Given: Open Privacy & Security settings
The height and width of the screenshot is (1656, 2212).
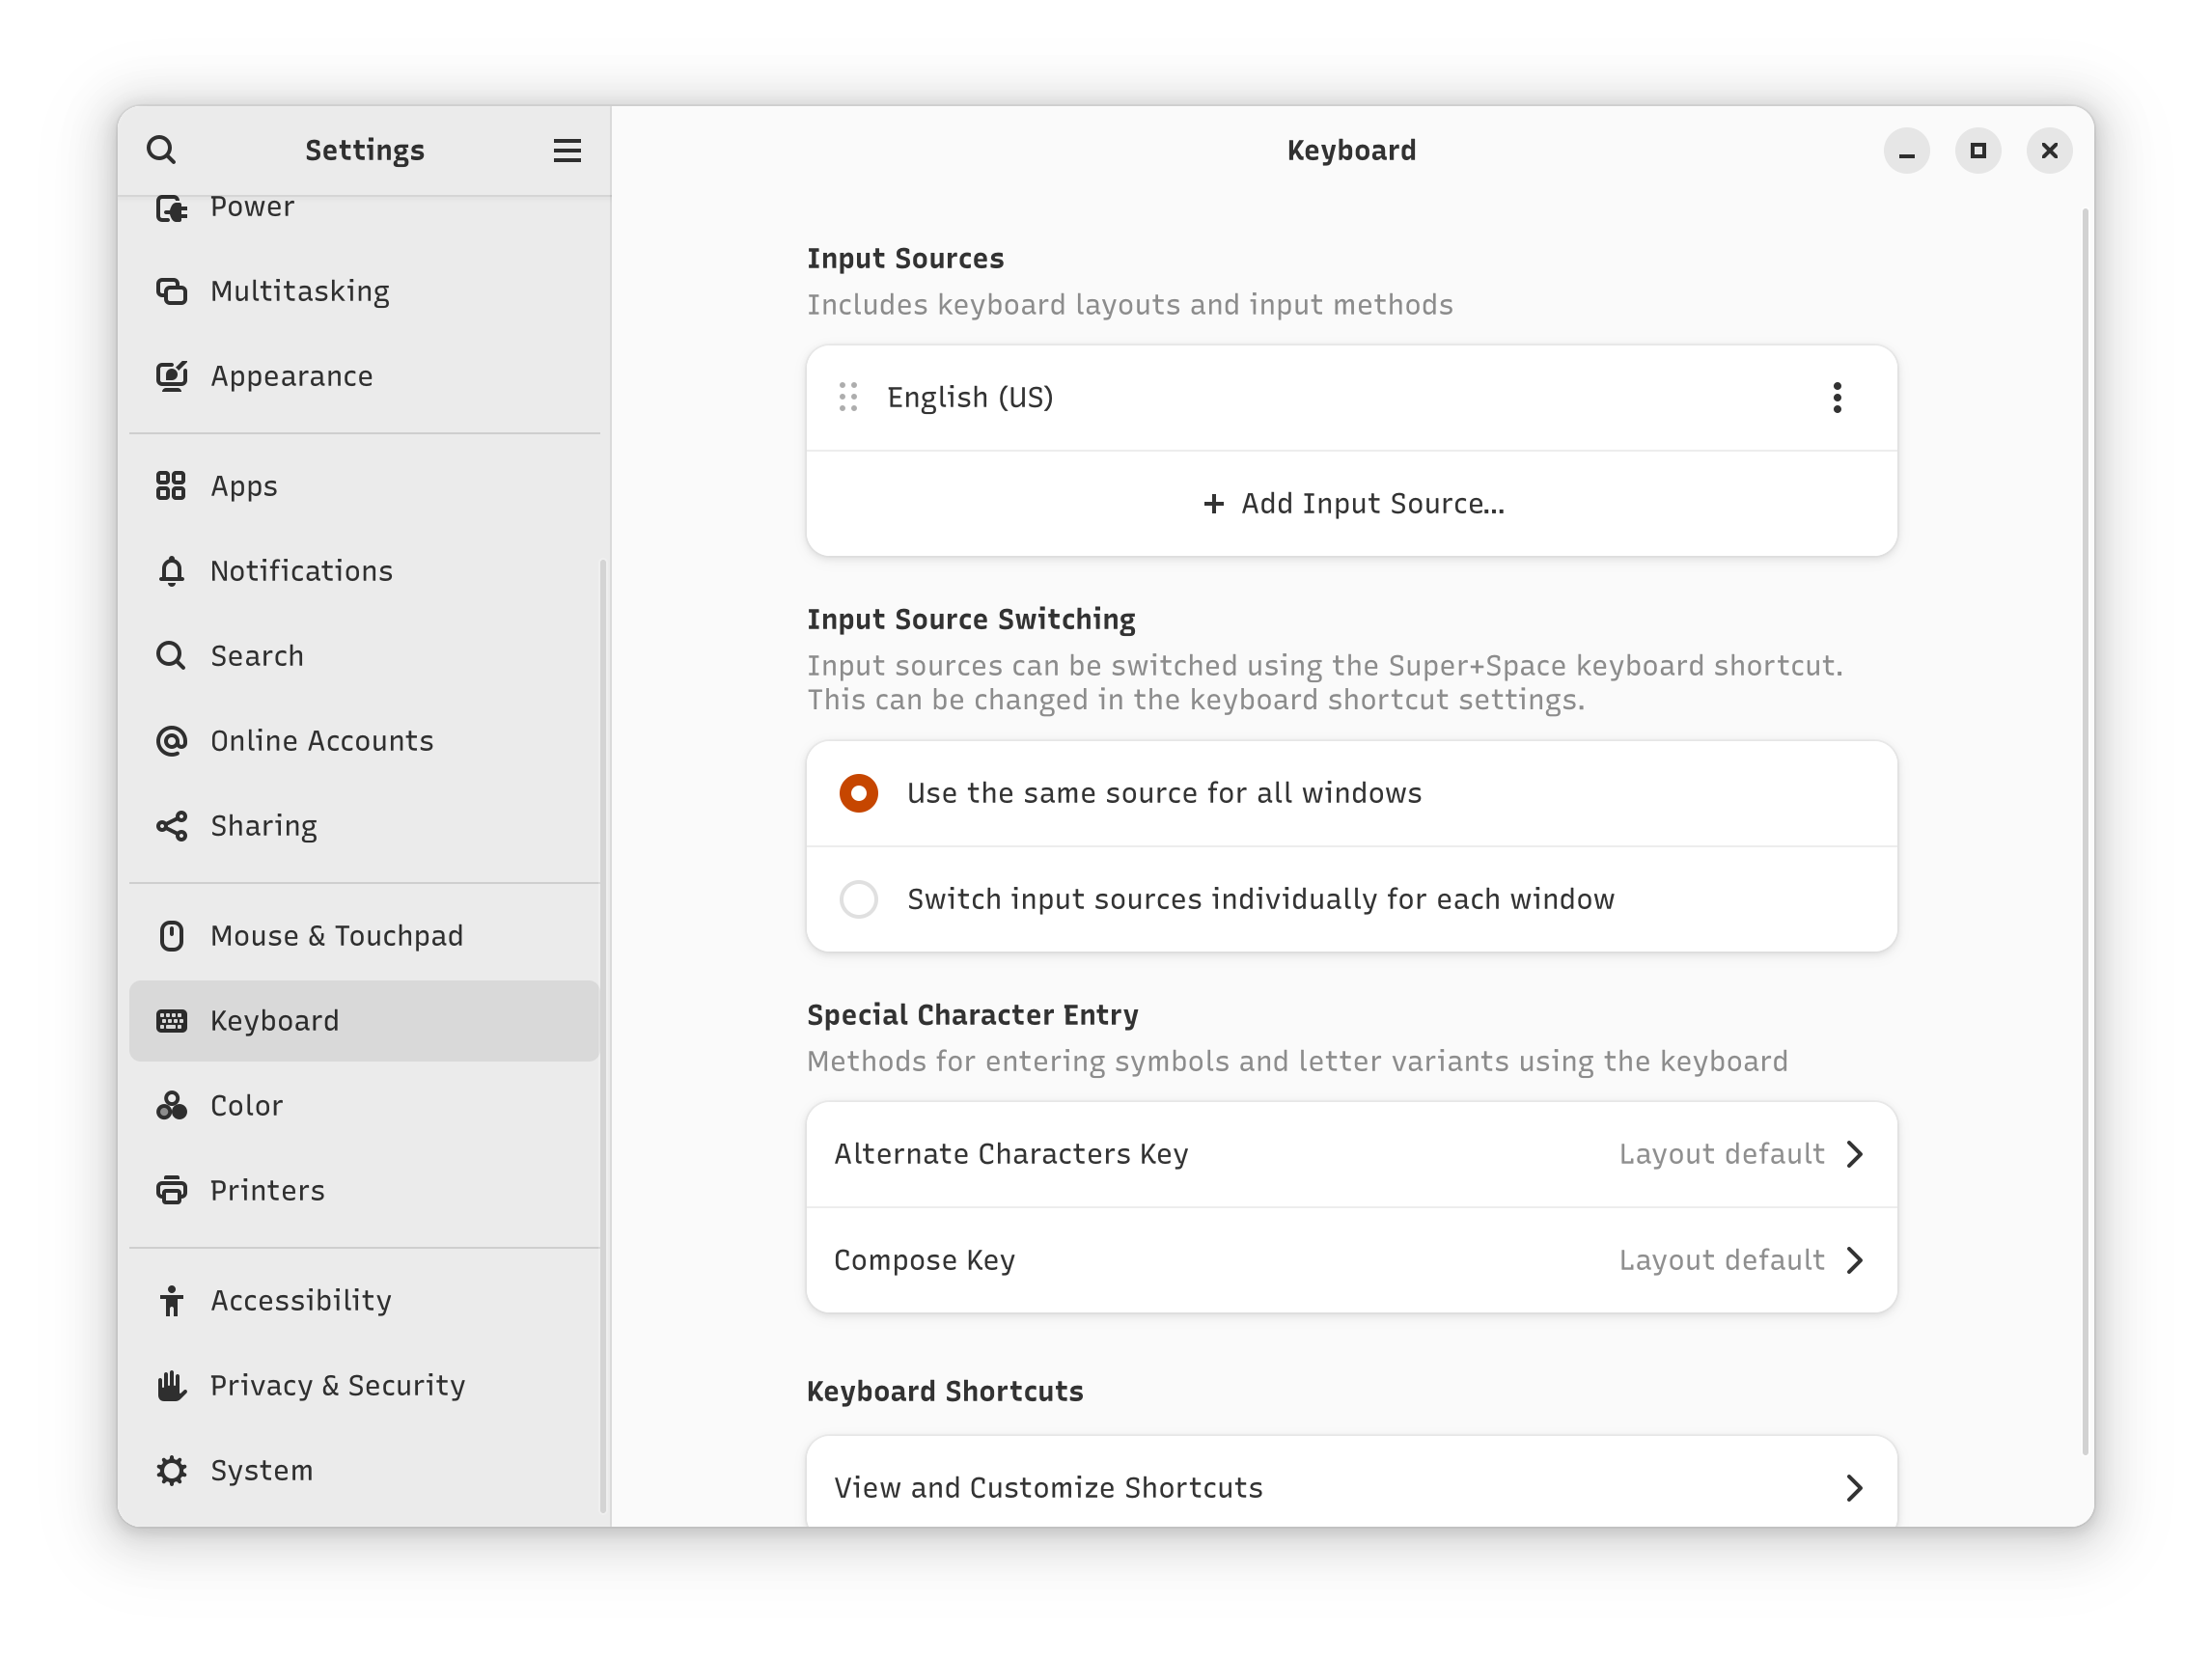Looking at the screenshot, I should click(337, 1386).
